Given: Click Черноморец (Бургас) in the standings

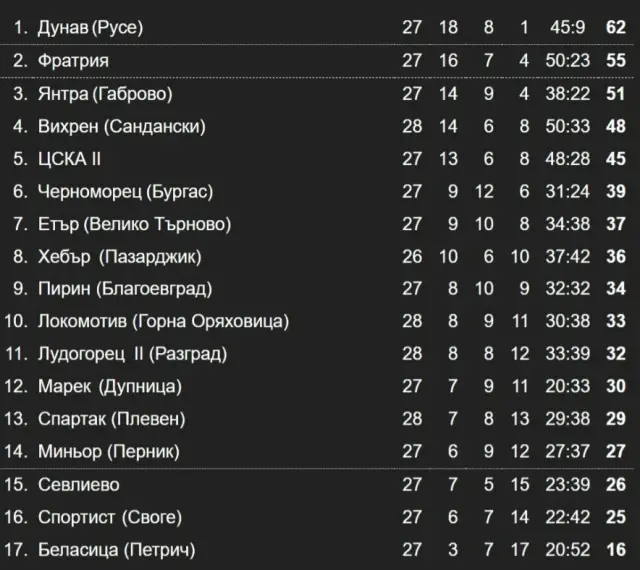Looking at the screenshot, I should coord(126,191).
